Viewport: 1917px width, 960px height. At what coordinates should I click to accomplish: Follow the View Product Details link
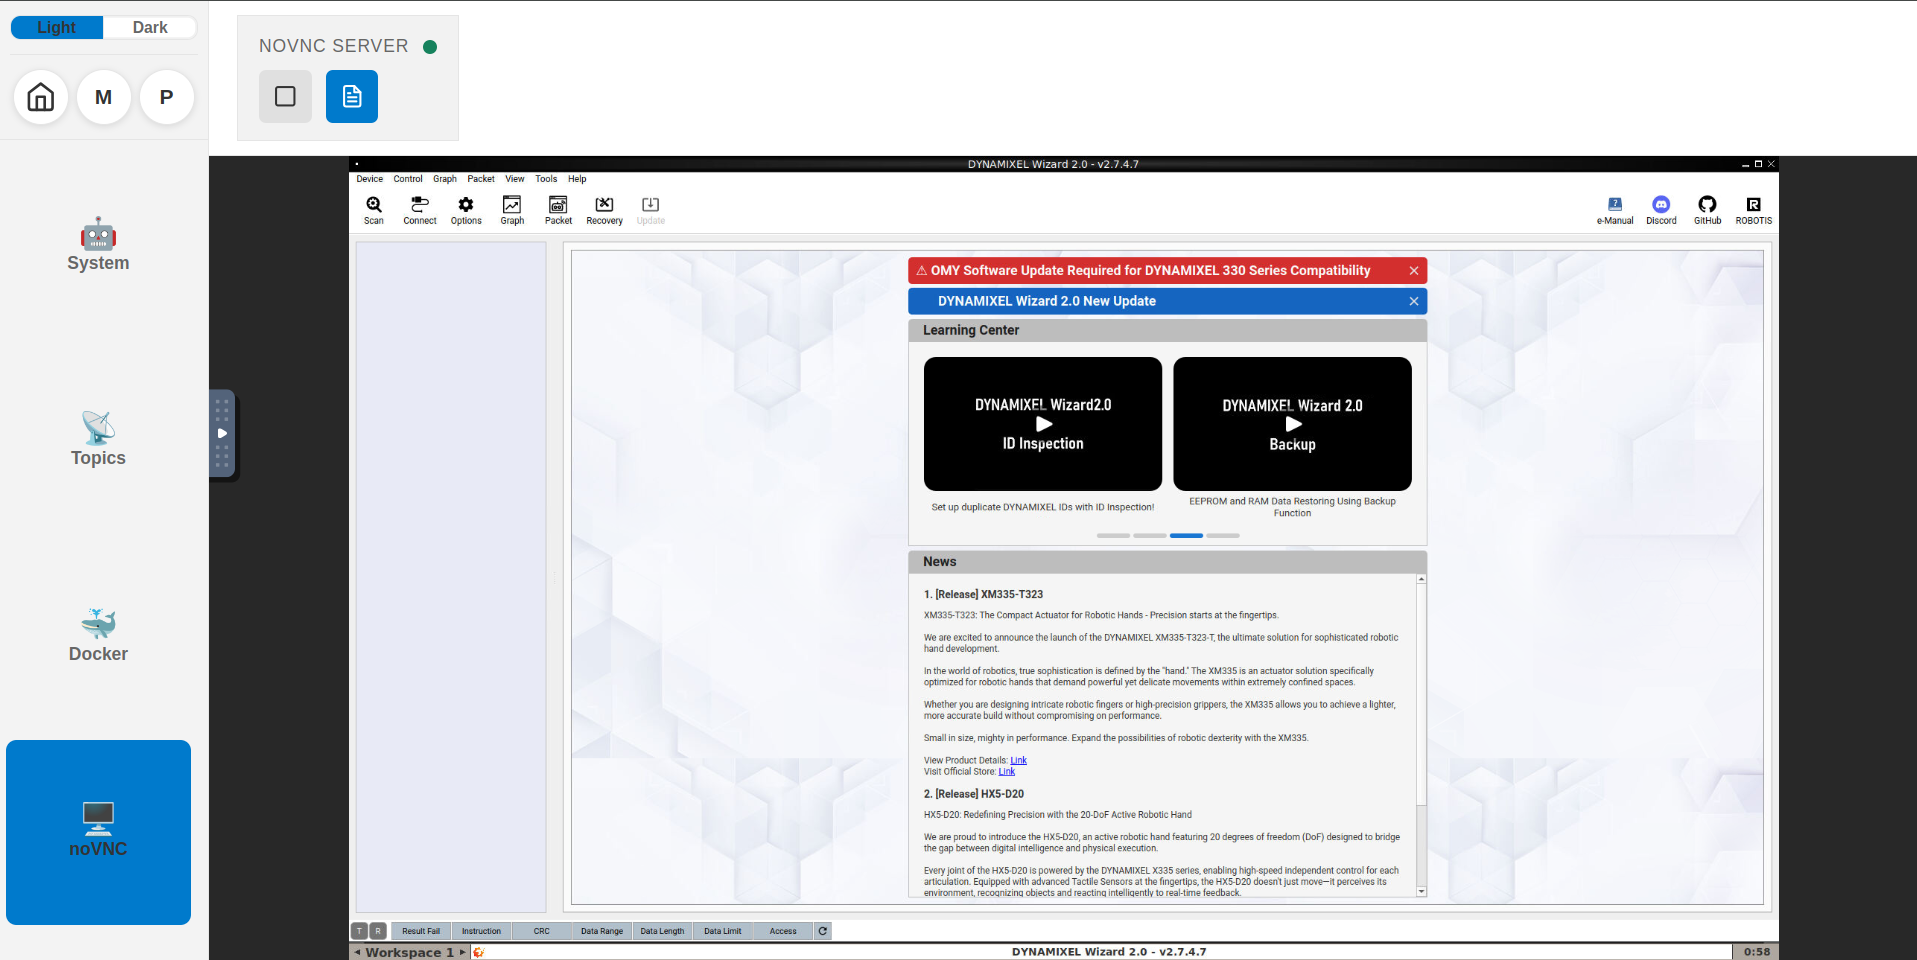pos(1019,761)
